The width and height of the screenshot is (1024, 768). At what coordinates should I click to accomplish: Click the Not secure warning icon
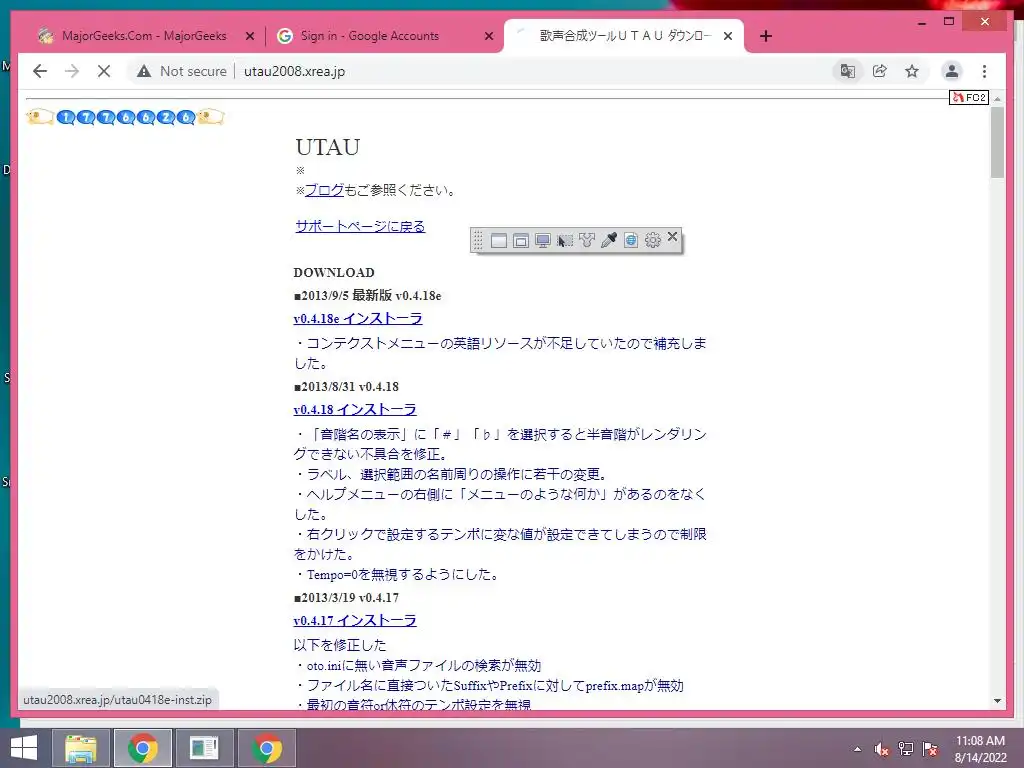[x=144, y=71]
